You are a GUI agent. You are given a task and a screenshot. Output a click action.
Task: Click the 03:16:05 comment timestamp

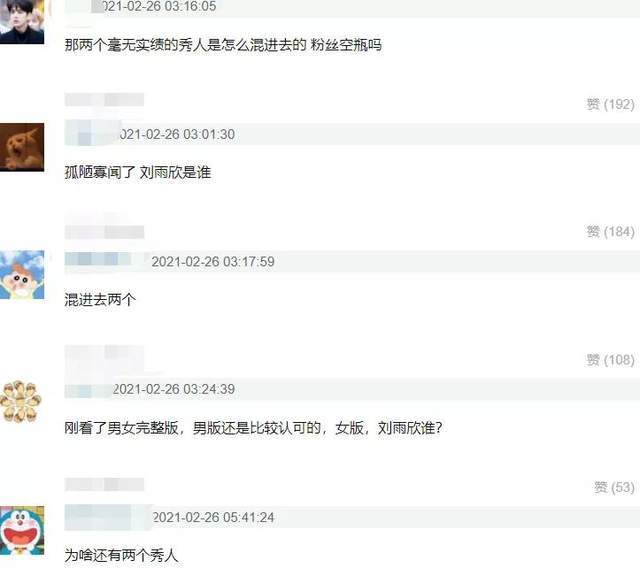pyautogui.click(x=158, y=6)
